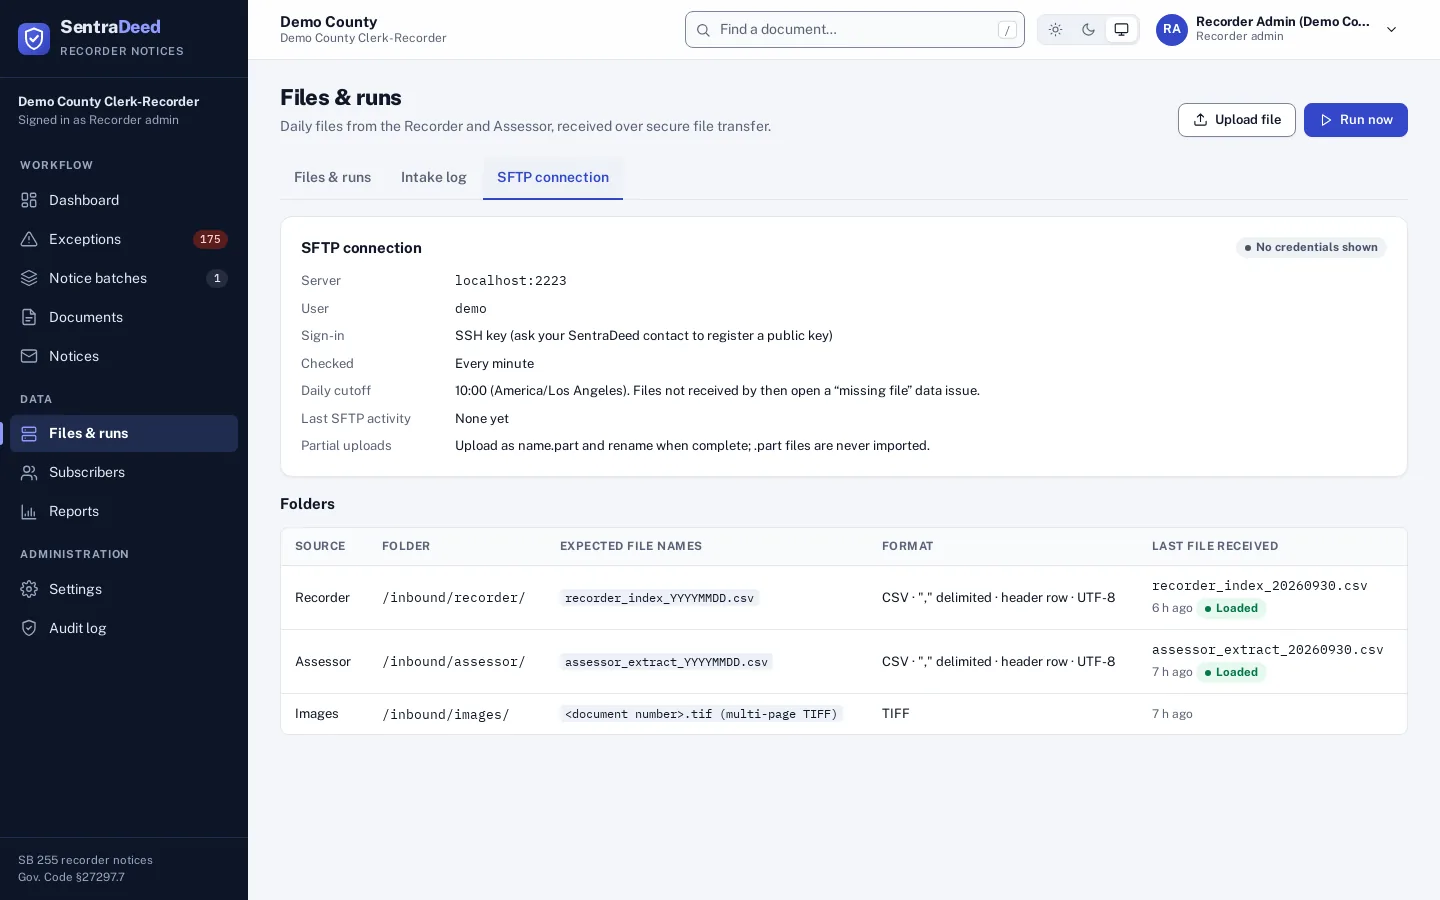This screenshot has height=900, width=1440.
Task: Expand the Recorder Admin account menu chevron
Action: pos(1391,30)
